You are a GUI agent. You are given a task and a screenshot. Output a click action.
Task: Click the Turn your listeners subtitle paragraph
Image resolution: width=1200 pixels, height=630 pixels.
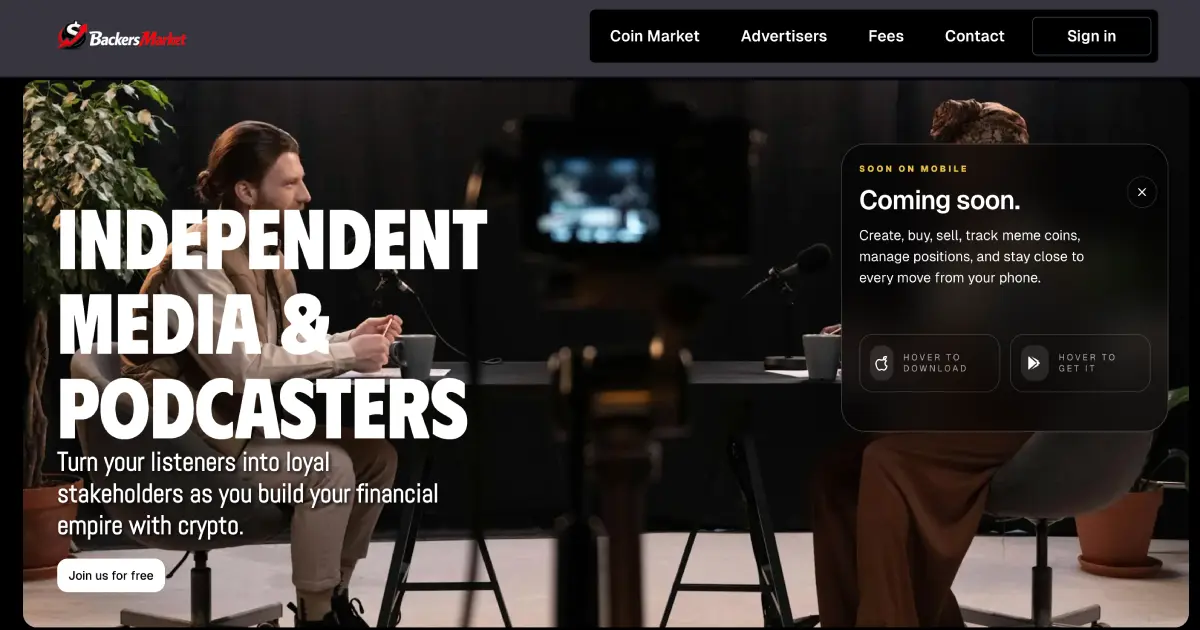pos(248,495)
